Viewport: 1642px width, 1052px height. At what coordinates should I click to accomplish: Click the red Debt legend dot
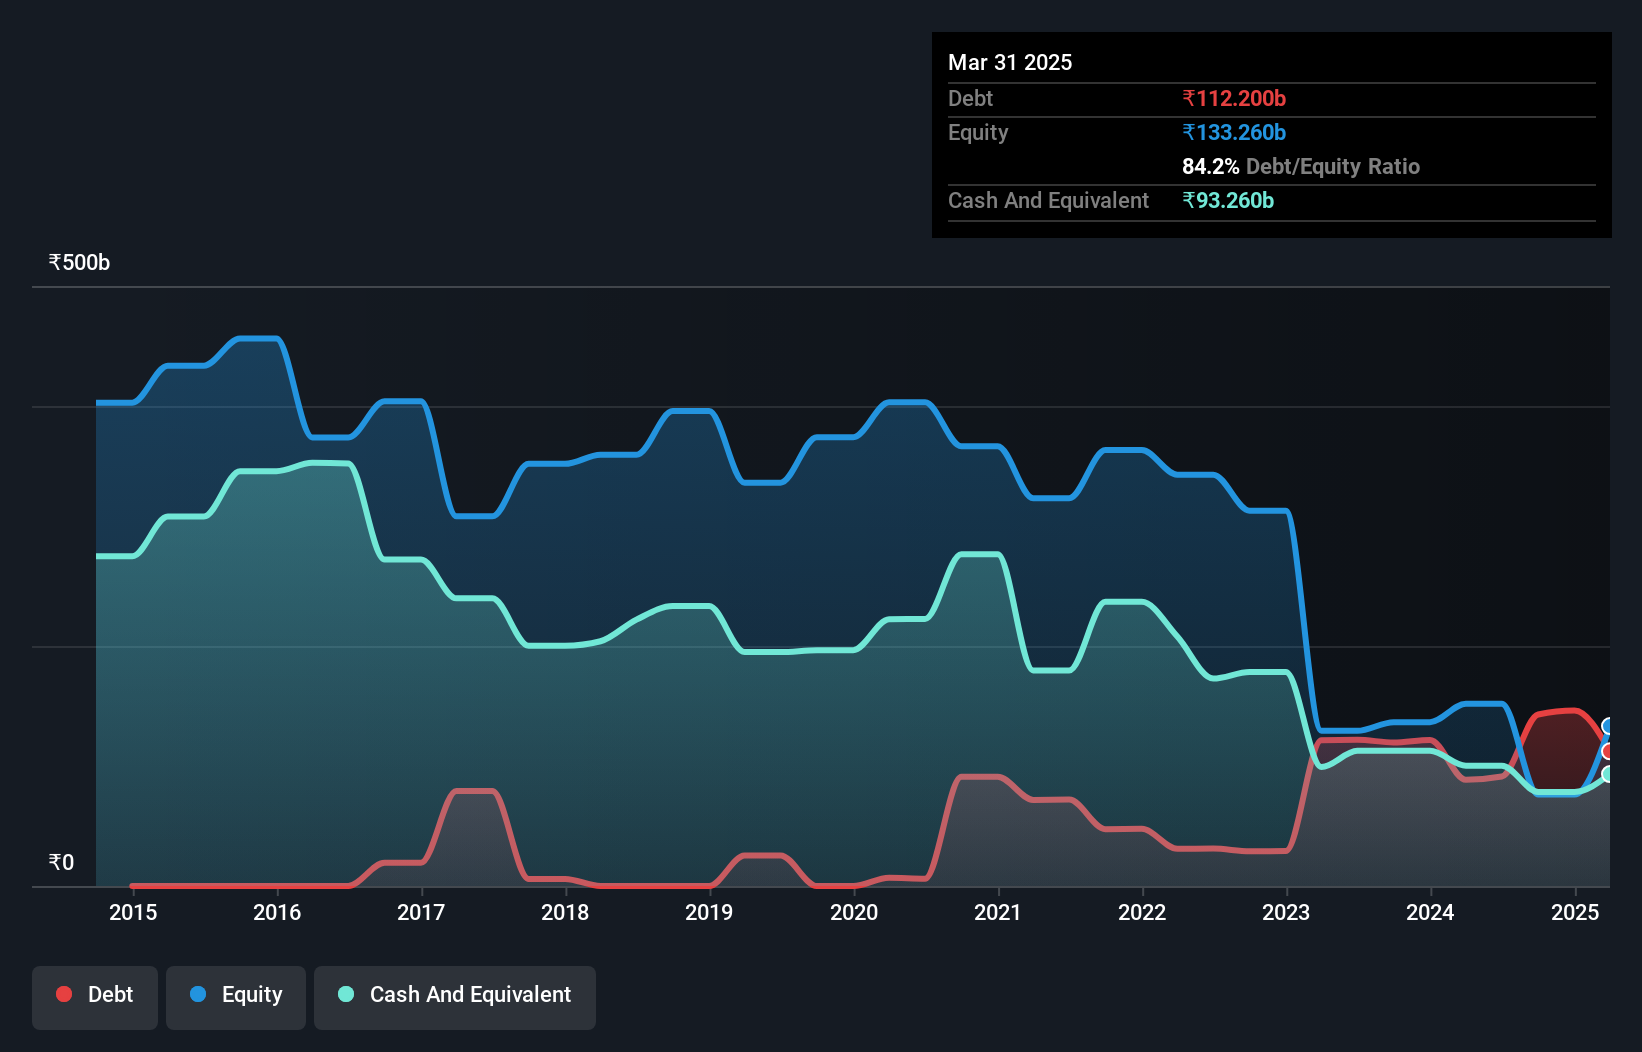(x=64, y=994)
